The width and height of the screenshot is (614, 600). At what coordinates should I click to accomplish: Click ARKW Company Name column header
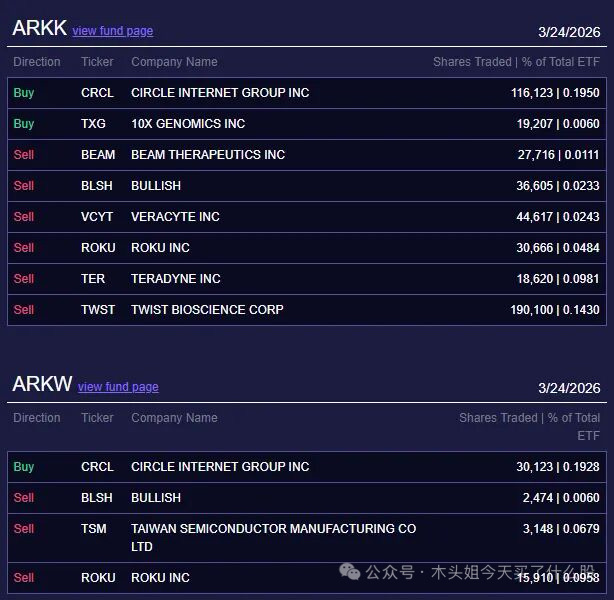coord(174,418)
